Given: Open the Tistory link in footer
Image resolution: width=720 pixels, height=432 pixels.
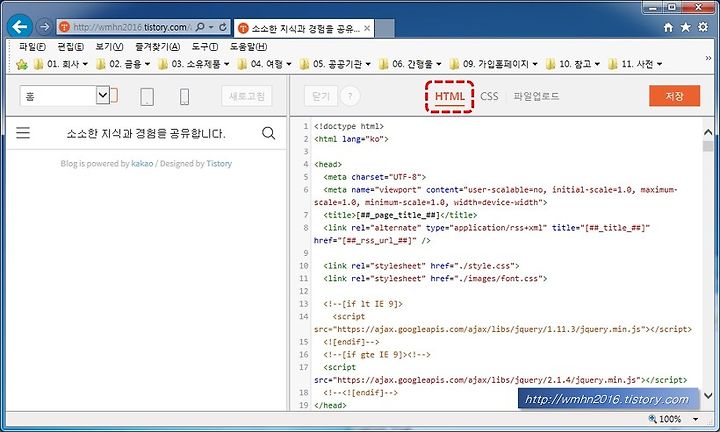Looking at the screenshot, I should tap(219, 163).
